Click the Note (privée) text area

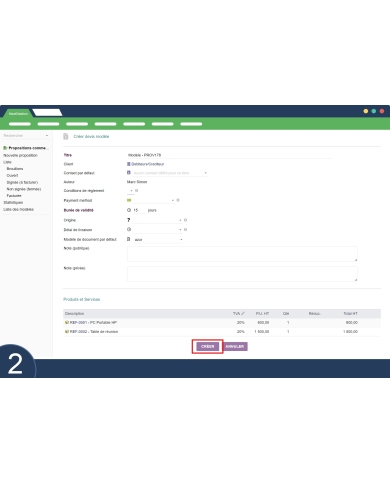pyautogui.click(x=242, y=274)
